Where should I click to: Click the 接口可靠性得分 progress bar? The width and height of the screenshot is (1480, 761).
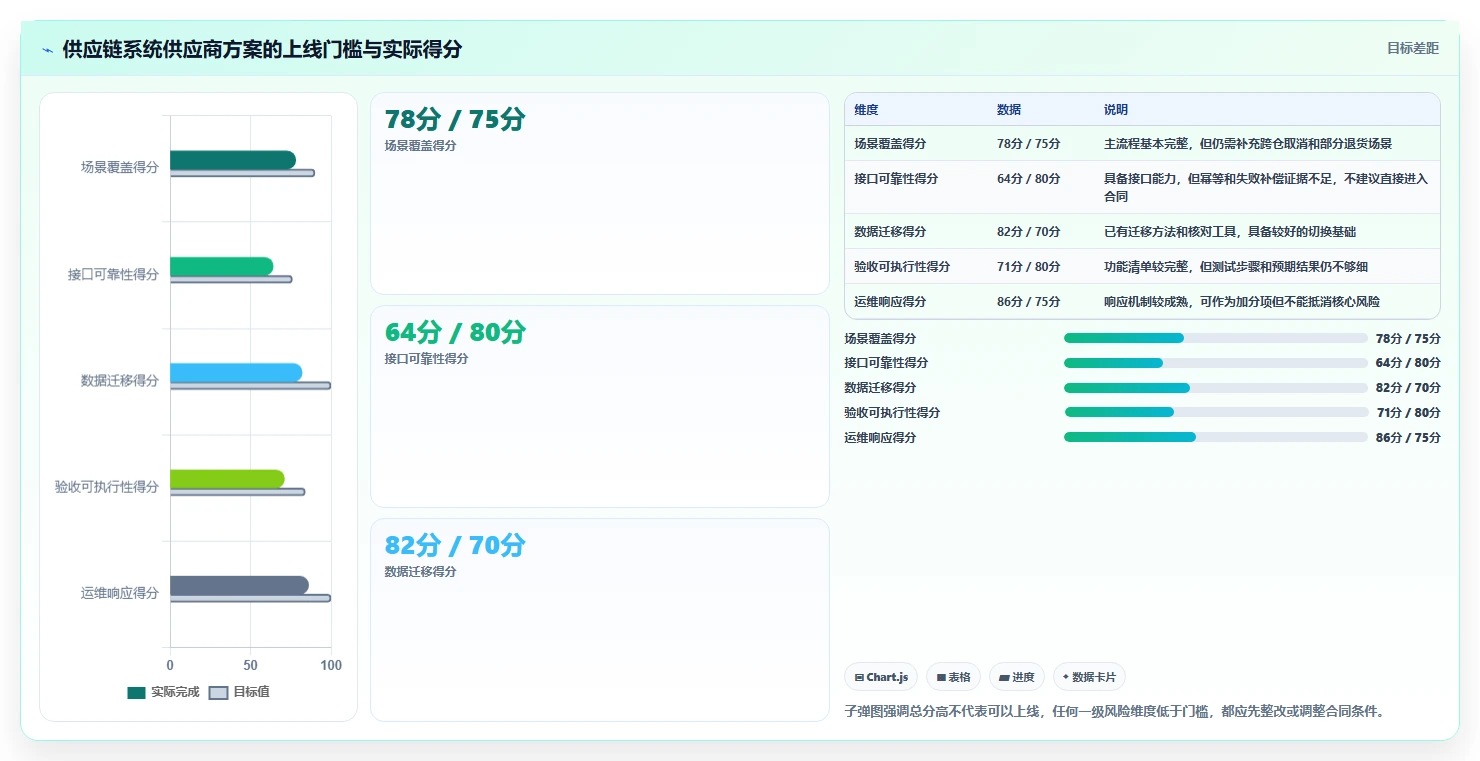[x=1216, y=363]
